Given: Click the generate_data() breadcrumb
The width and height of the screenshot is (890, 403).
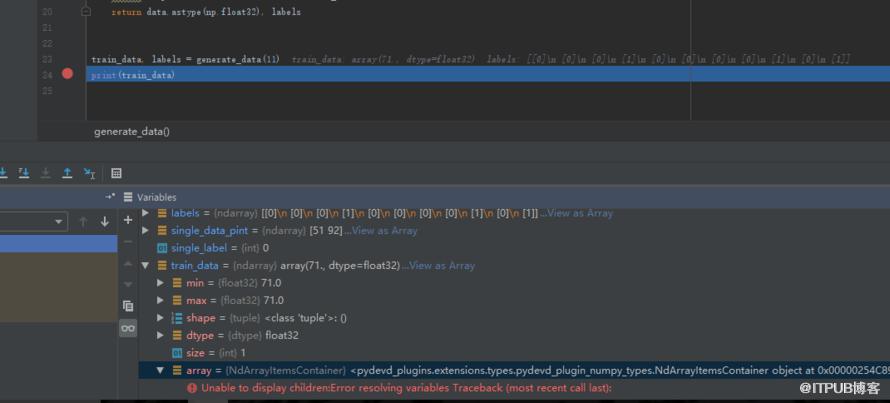Looking at the screenshot, I should pyautogui.click(x=132, y=132).
